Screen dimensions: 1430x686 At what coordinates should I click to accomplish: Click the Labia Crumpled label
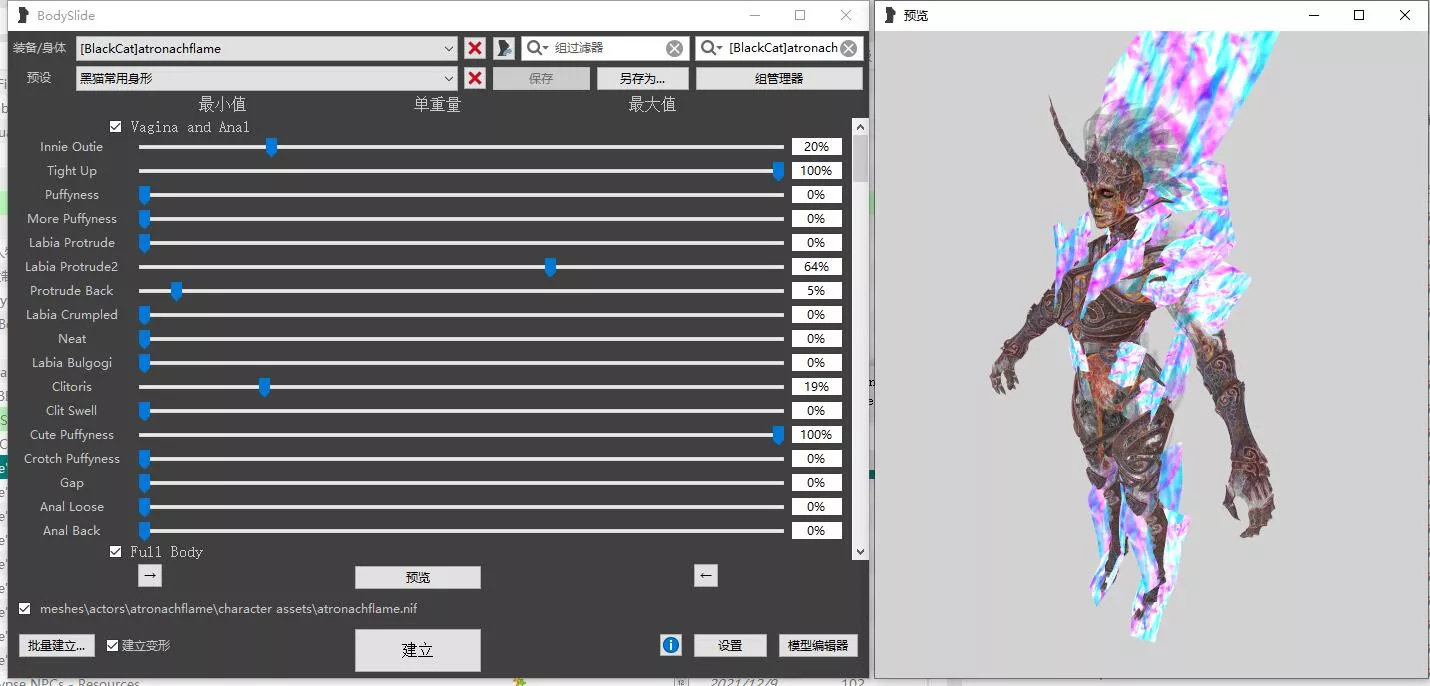tap(72, 315)
